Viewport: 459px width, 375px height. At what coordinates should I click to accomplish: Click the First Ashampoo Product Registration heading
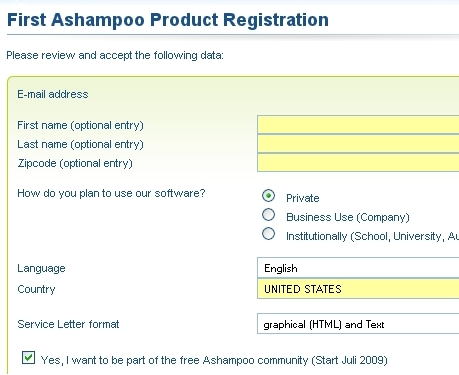(168, 20)
